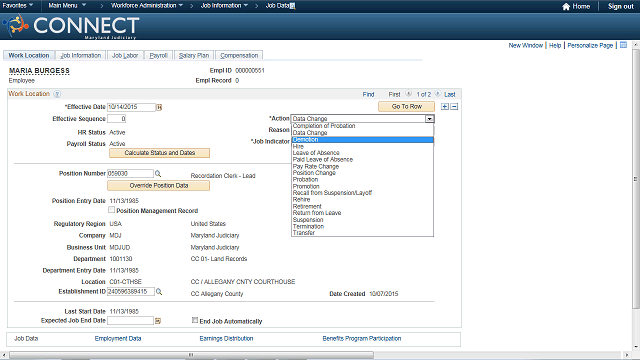Show the next row with the arrow icon
This screenshot has width=640, height=360.
[x=438, y=94]
